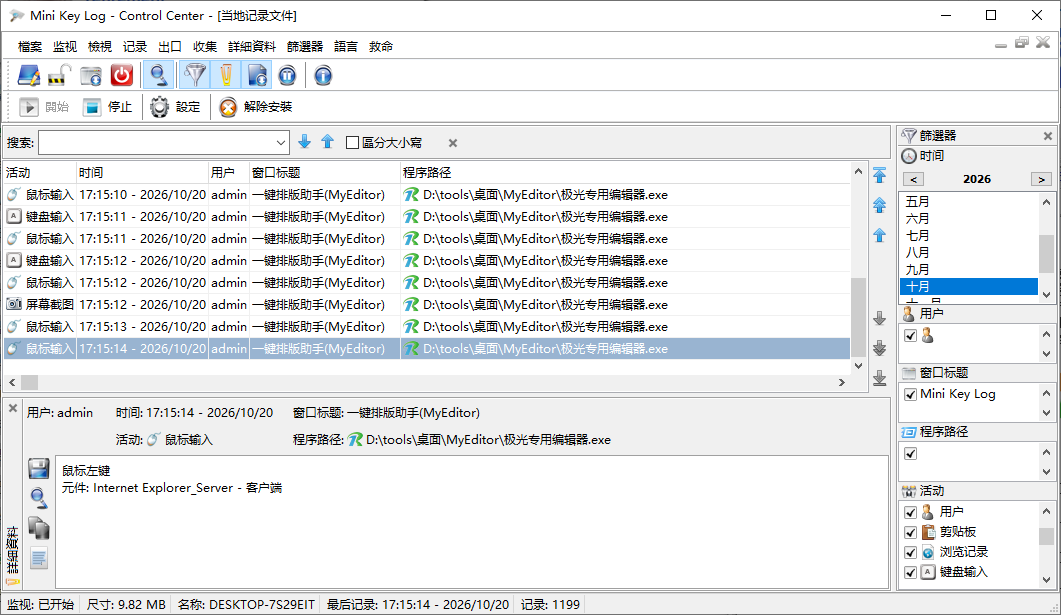Click the red power button icon

click(x=122, y=75)
